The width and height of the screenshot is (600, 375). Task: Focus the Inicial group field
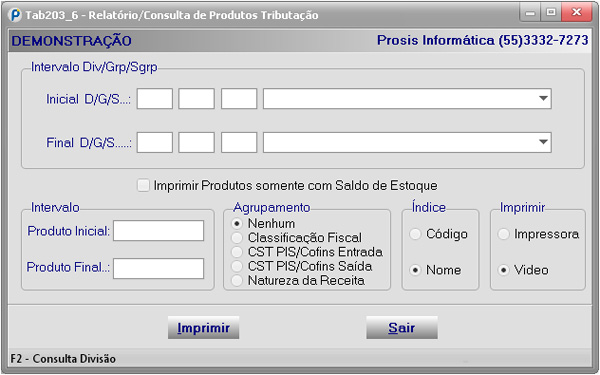[196, 99]
